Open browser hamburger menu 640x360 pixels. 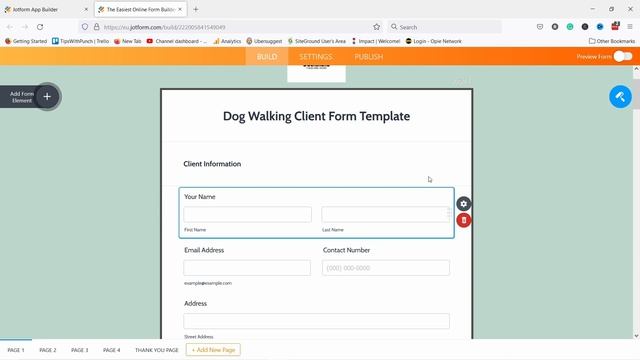click(630, 27)
